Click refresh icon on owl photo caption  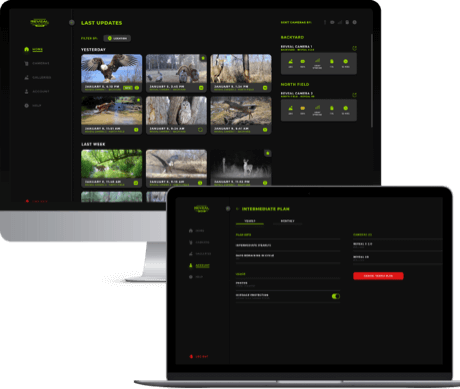(x=201, y=130)
